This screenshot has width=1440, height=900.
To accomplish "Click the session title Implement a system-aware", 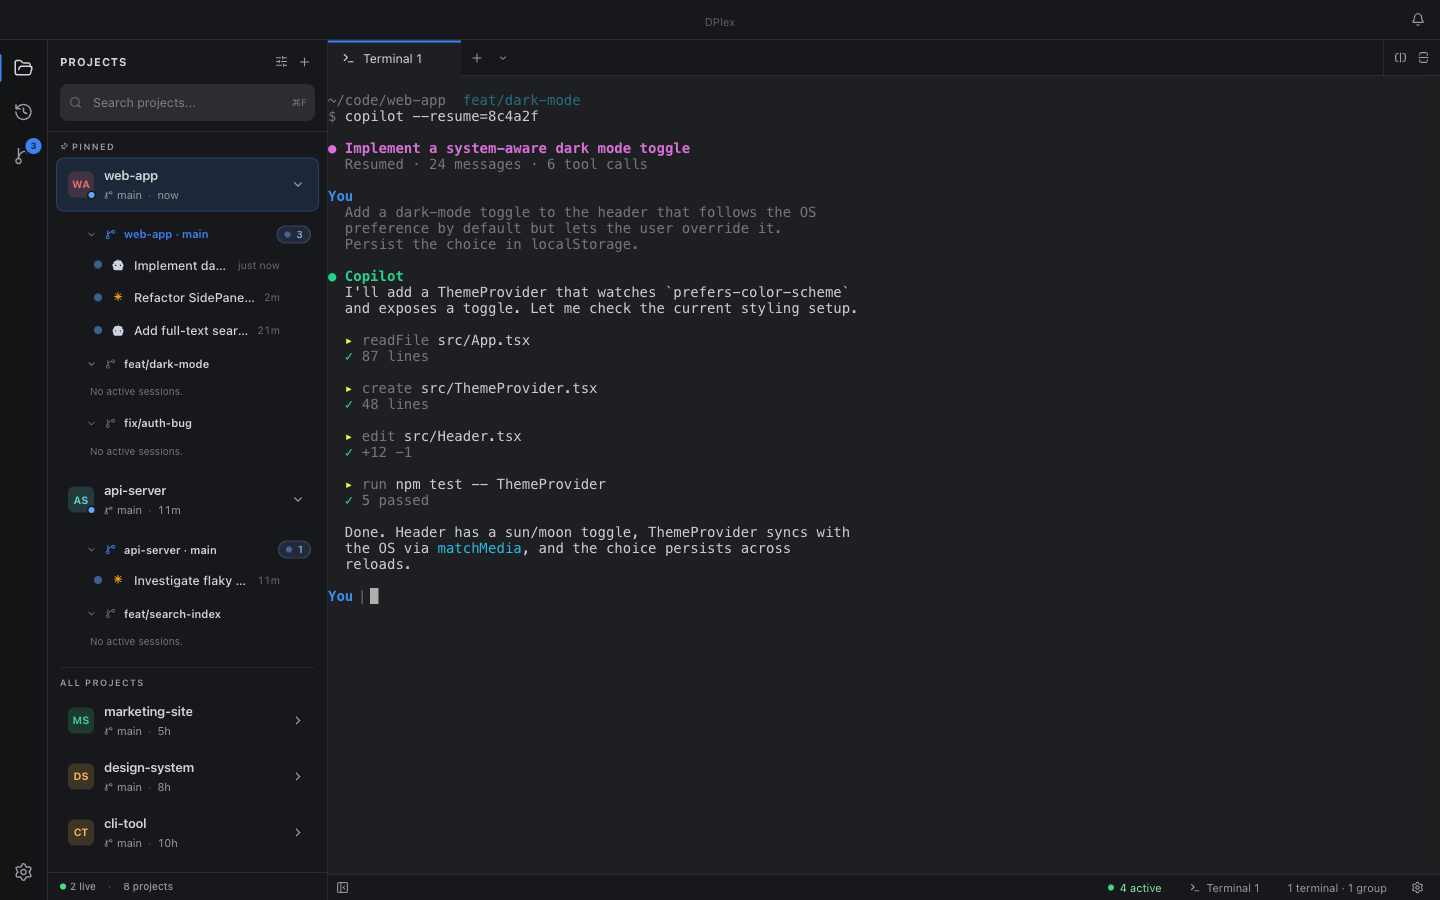I will click(517, 148).
